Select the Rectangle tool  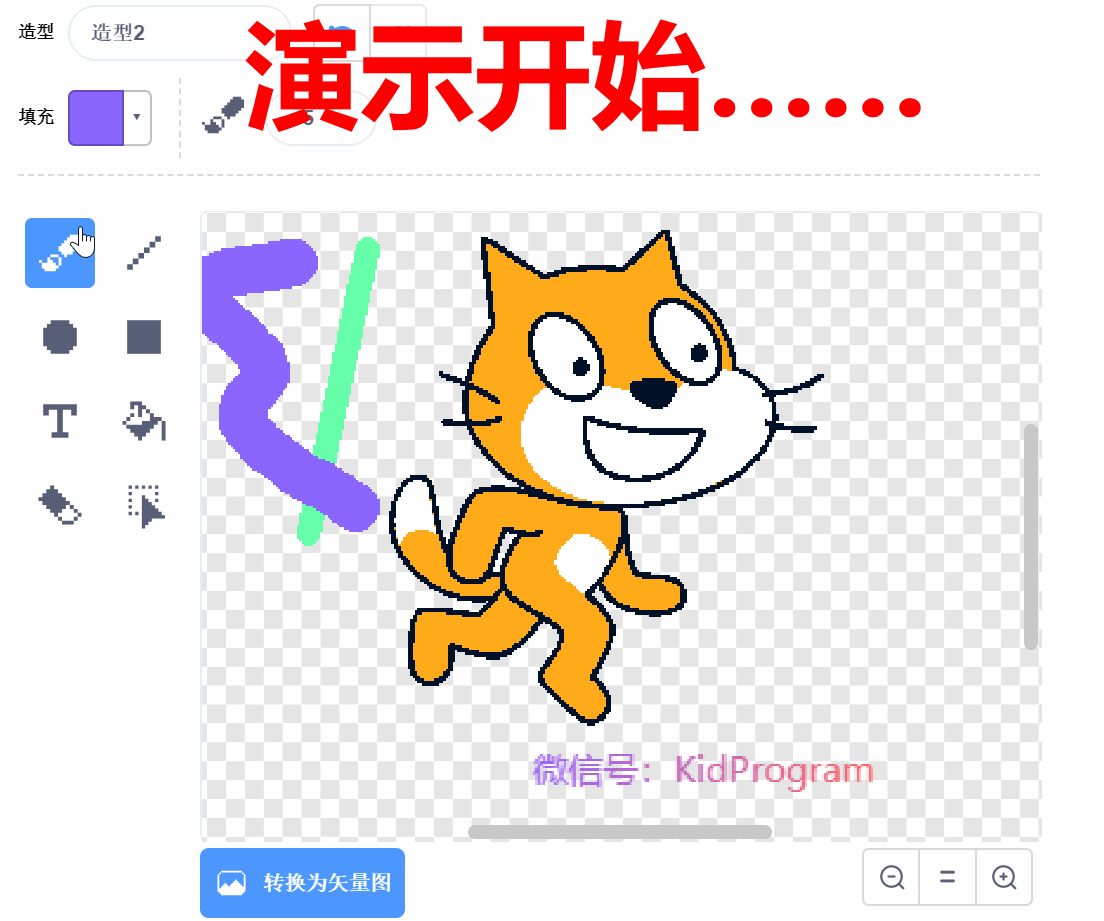(144, 337)
